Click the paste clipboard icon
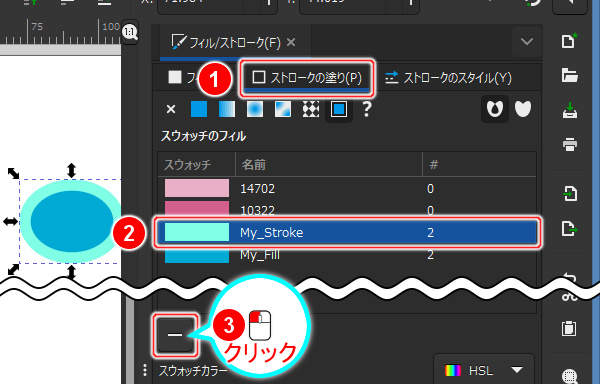 (x=569, y=328)
